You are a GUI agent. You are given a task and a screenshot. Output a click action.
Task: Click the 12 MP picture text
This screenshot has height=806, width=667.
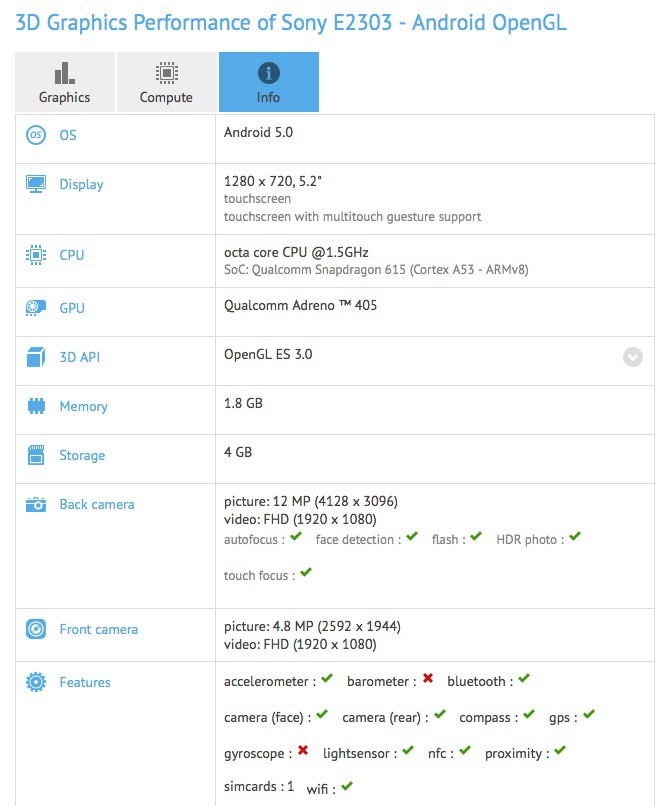point(311,501)
